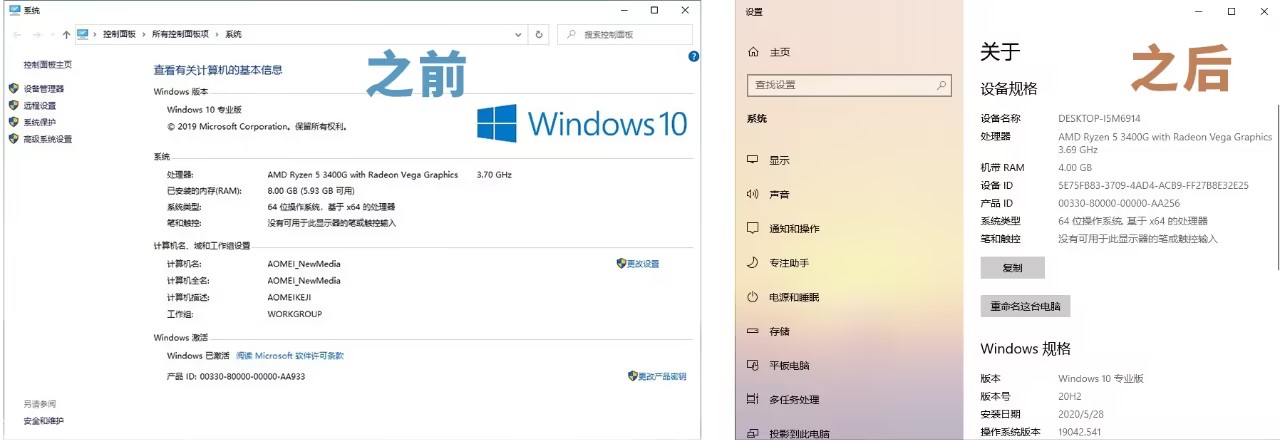Click the computer icon in address bar
Viewport: 1280px width, 440px height.
tap(83, 34)
